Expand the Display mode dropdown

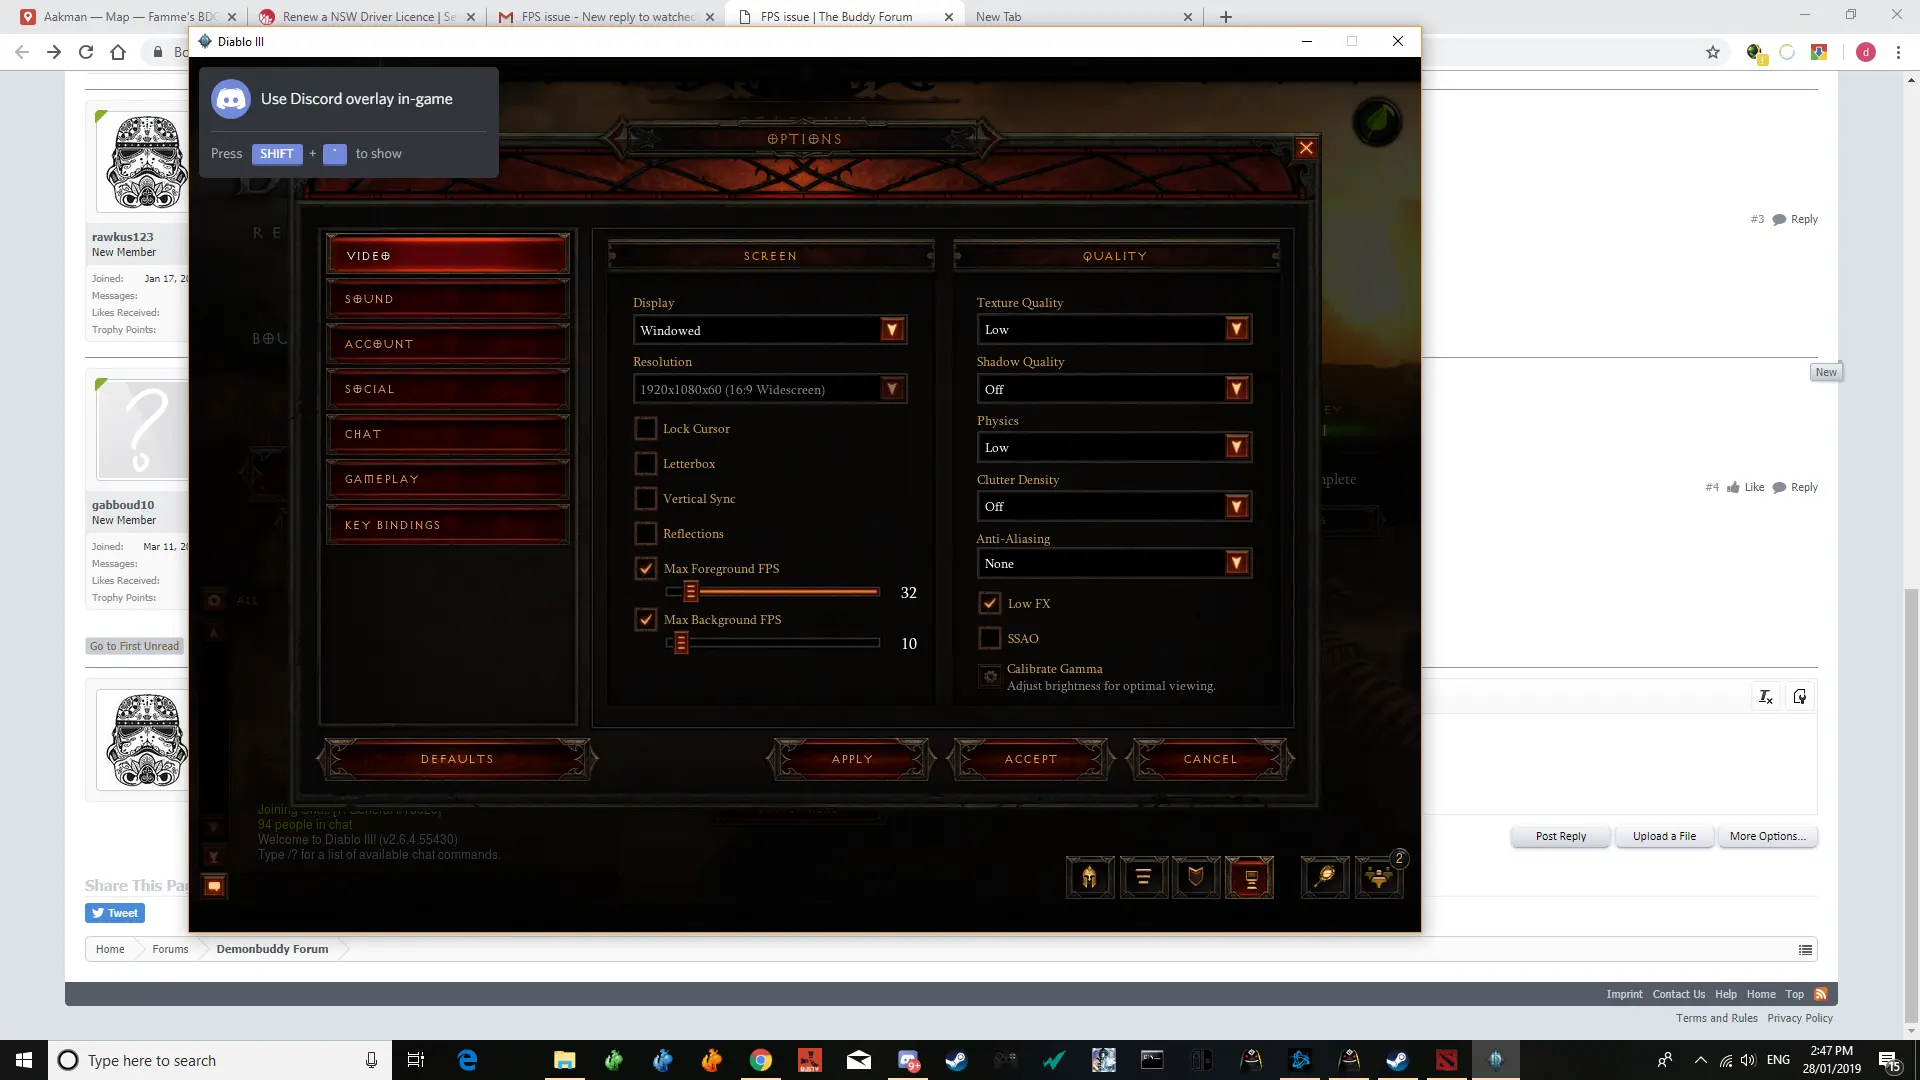click(892, 330)
